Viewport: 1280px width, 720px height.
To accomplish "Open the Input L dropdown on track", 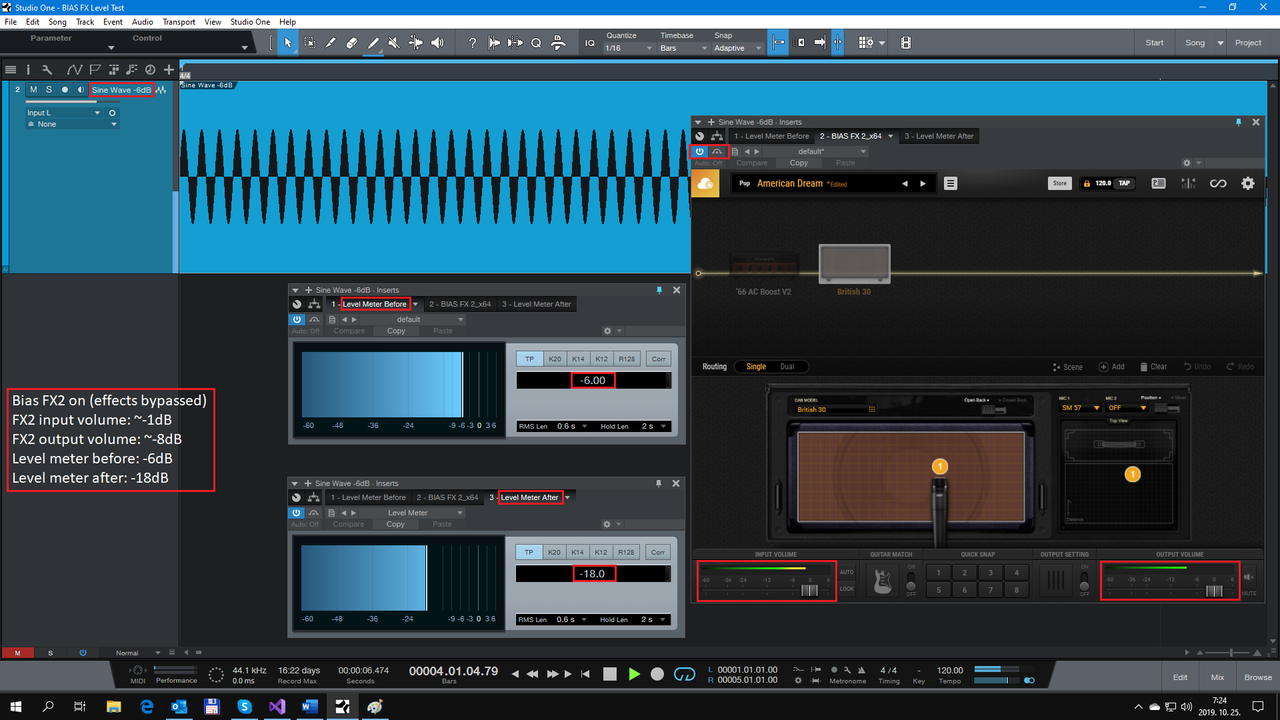I will 64,113.
